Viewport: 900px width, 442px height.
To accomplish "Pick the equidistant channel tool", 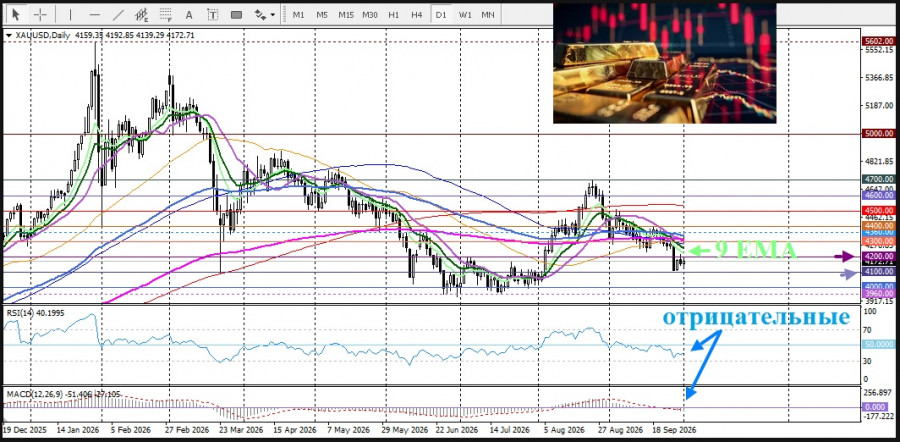I will click(141, 15).
